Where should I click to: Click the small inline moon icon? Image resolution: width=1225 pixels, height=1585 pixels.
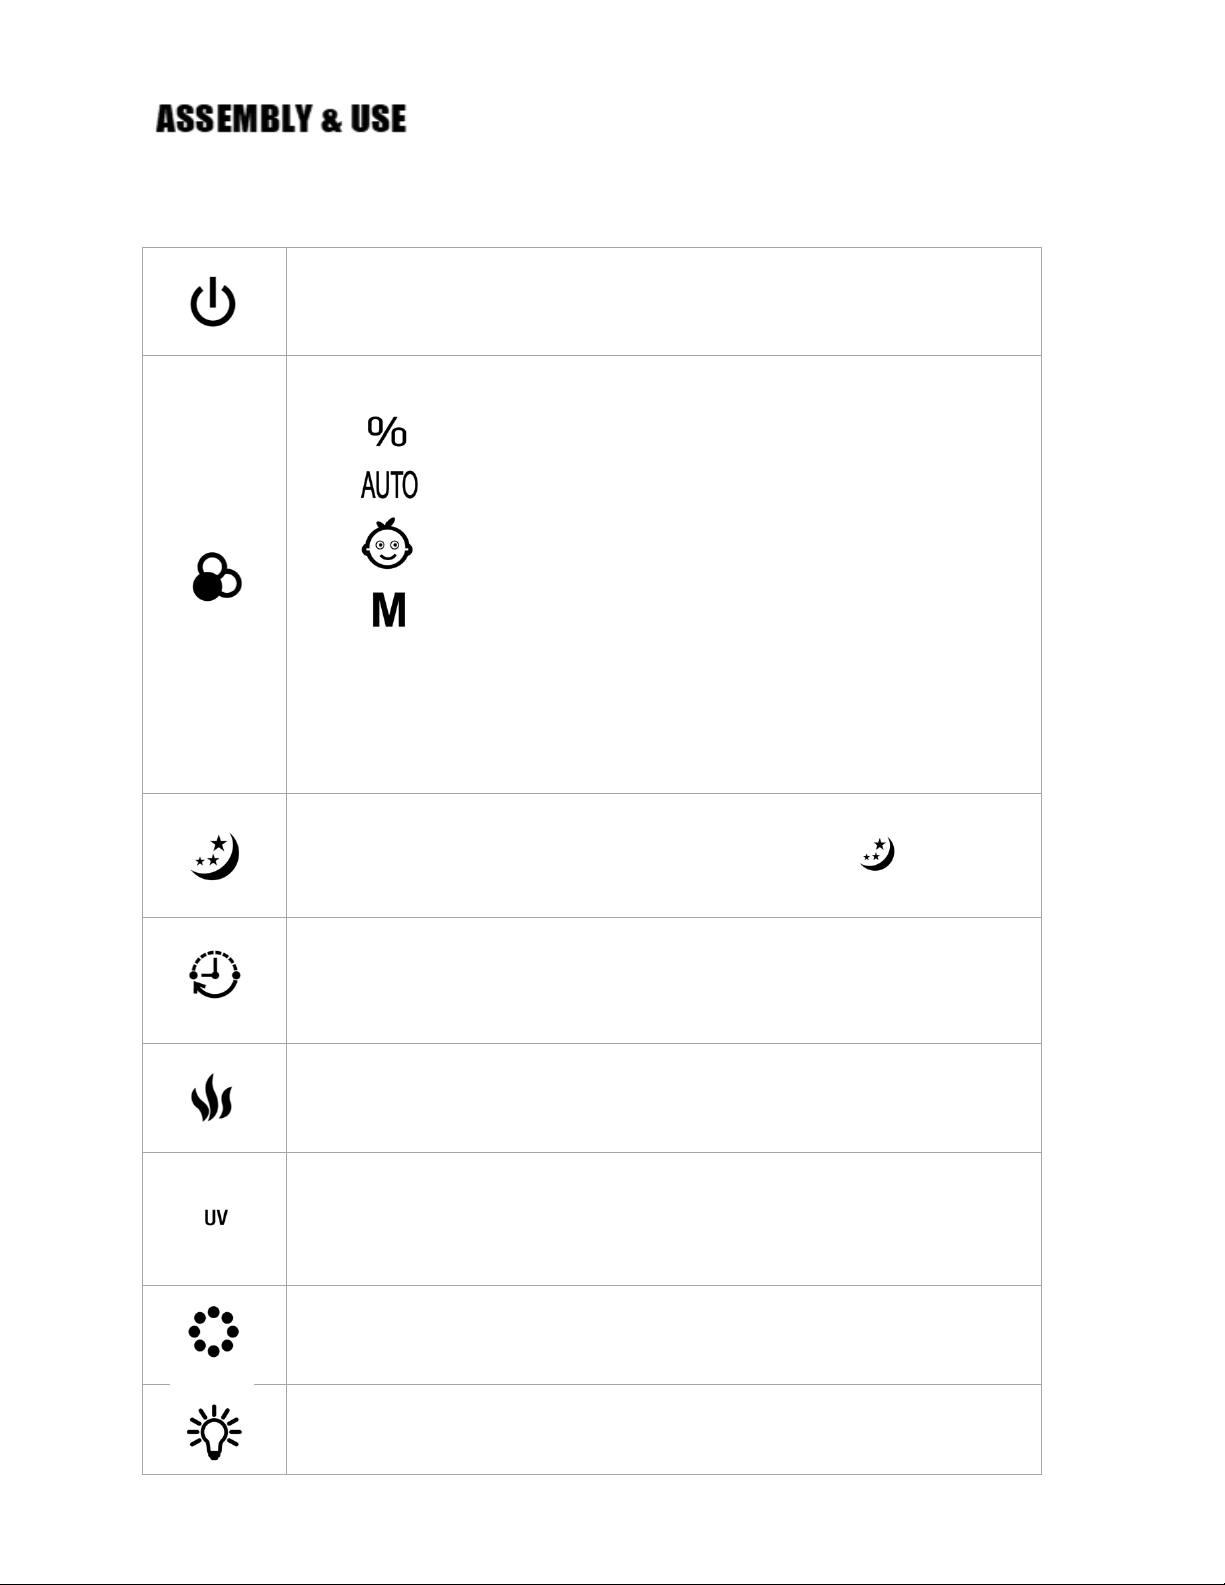877,854
